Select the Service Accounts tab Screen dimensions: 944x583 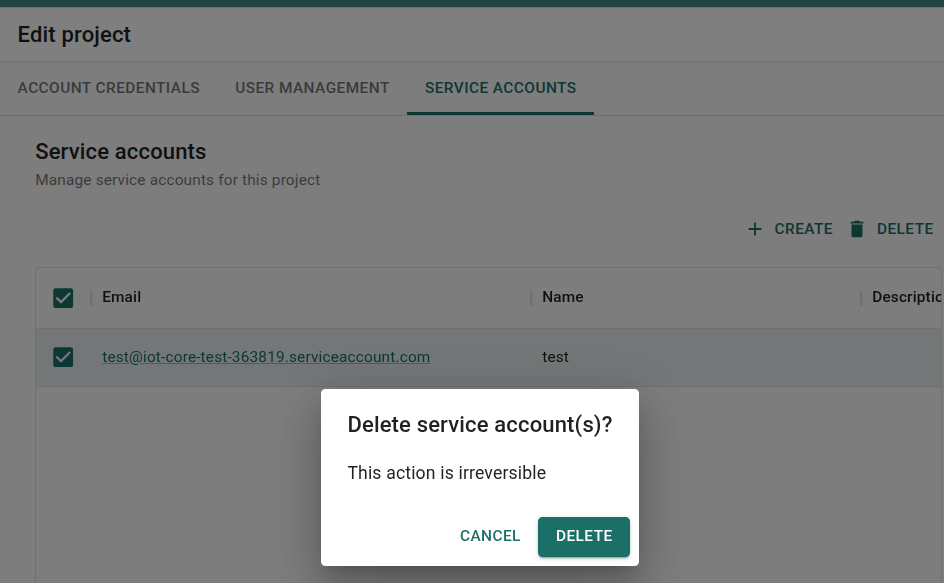500,88
